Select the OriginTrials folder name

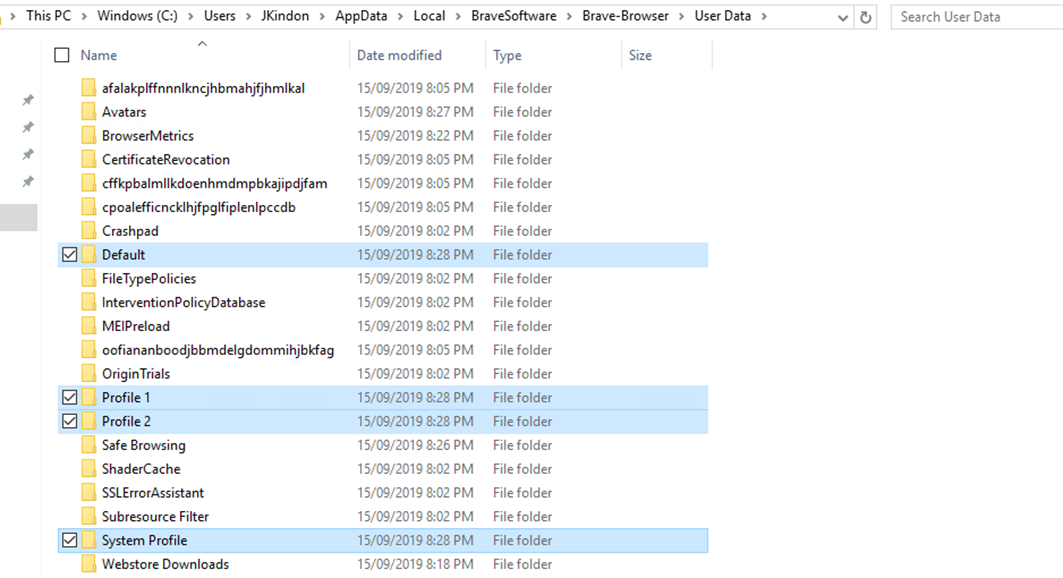(x=136, y=374)
